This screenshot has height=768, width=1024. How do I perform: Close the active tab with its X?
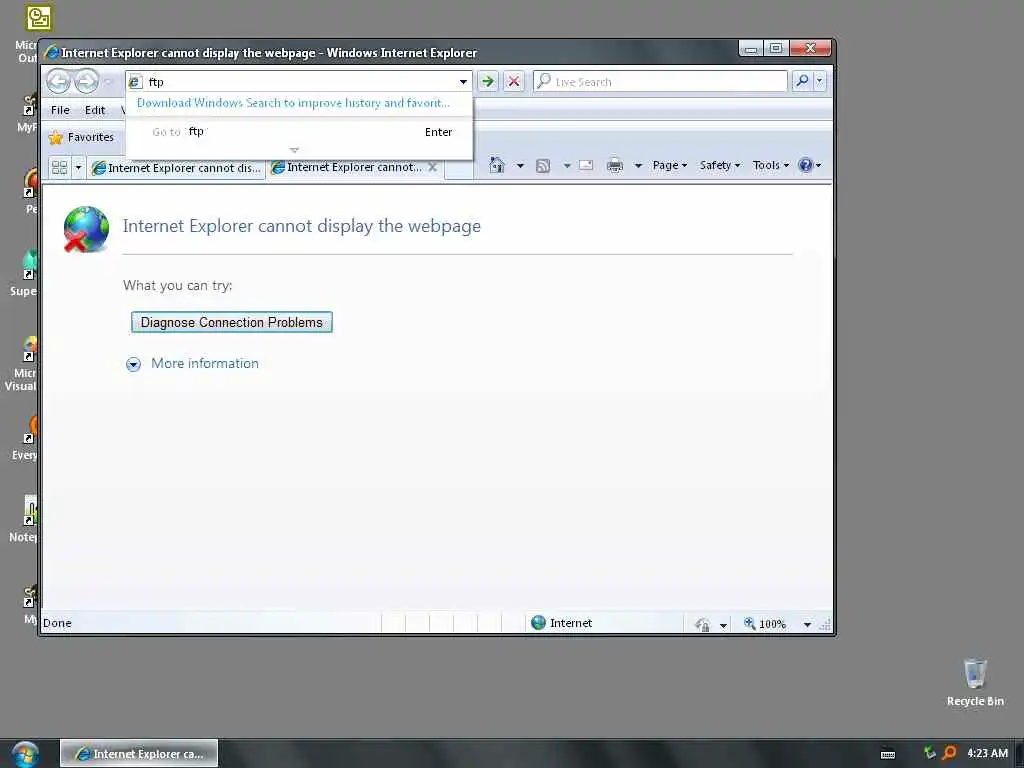click(432, 167)
